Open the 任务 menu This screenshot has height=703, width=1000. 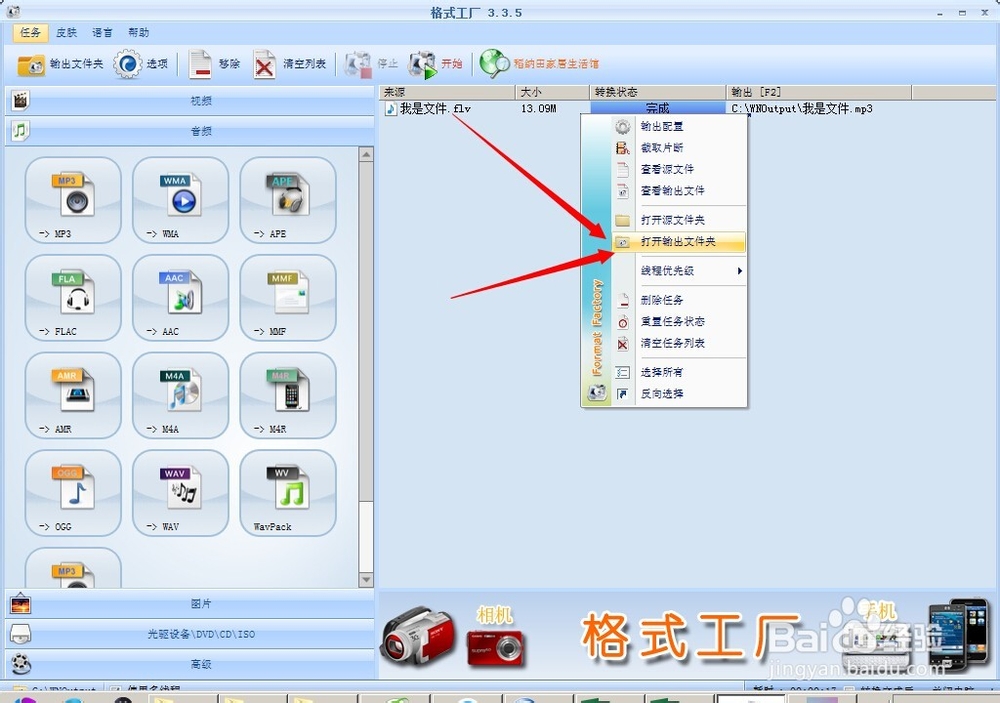tap(30, 31)
